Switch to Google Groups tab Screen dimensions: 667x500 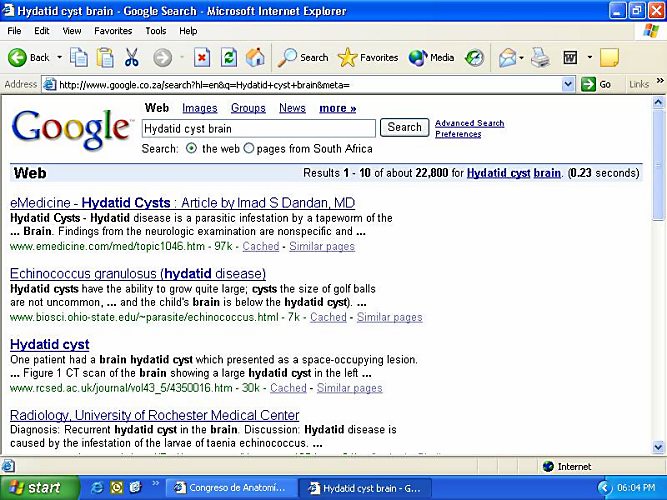click(x=248, y=109)
